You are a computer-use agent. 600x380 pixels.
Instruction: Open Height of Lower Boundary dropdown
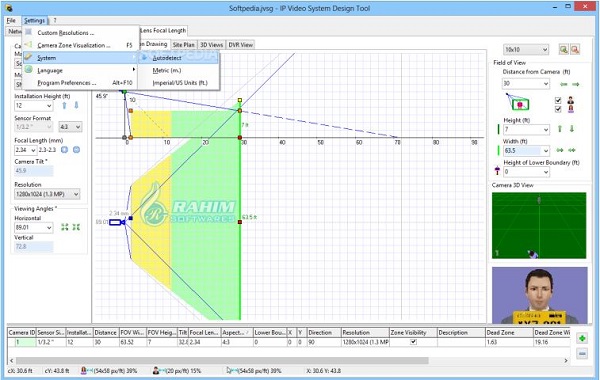[527, 172]
